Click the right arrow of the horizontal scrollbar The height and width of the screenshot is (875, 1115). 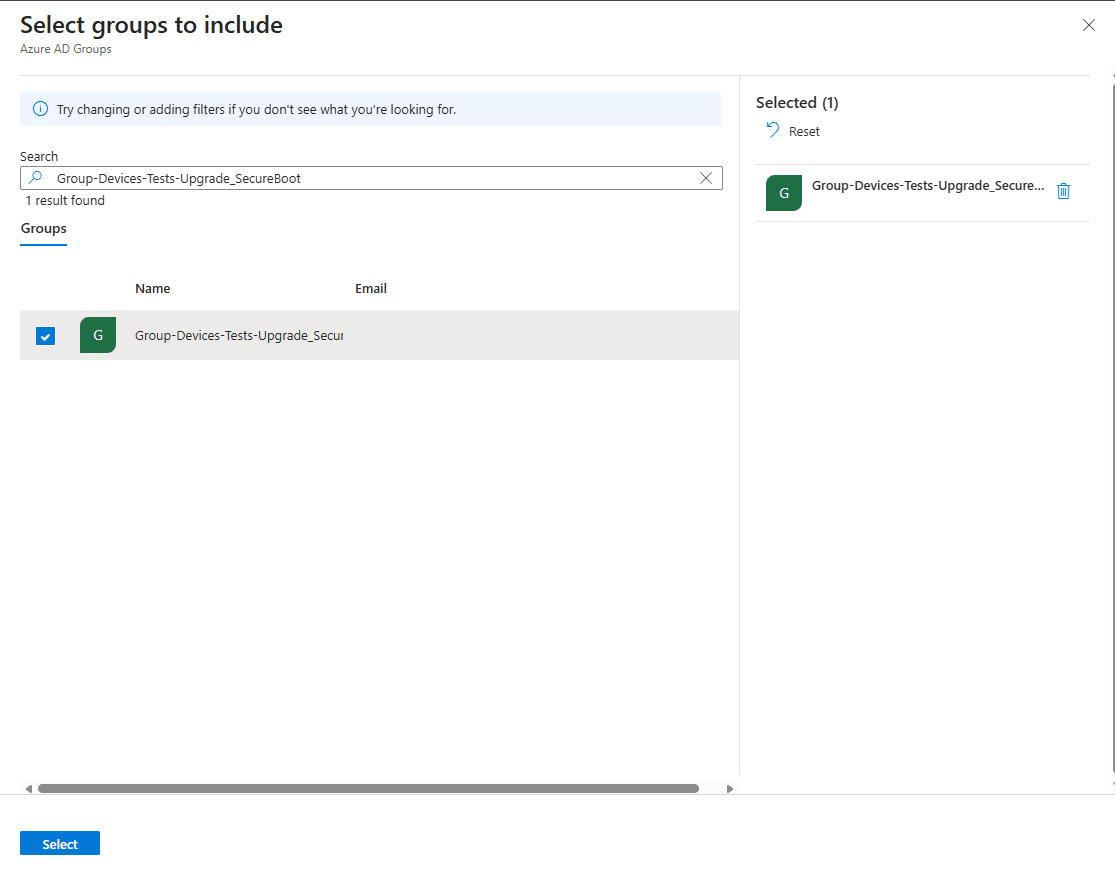coord(730,789)
